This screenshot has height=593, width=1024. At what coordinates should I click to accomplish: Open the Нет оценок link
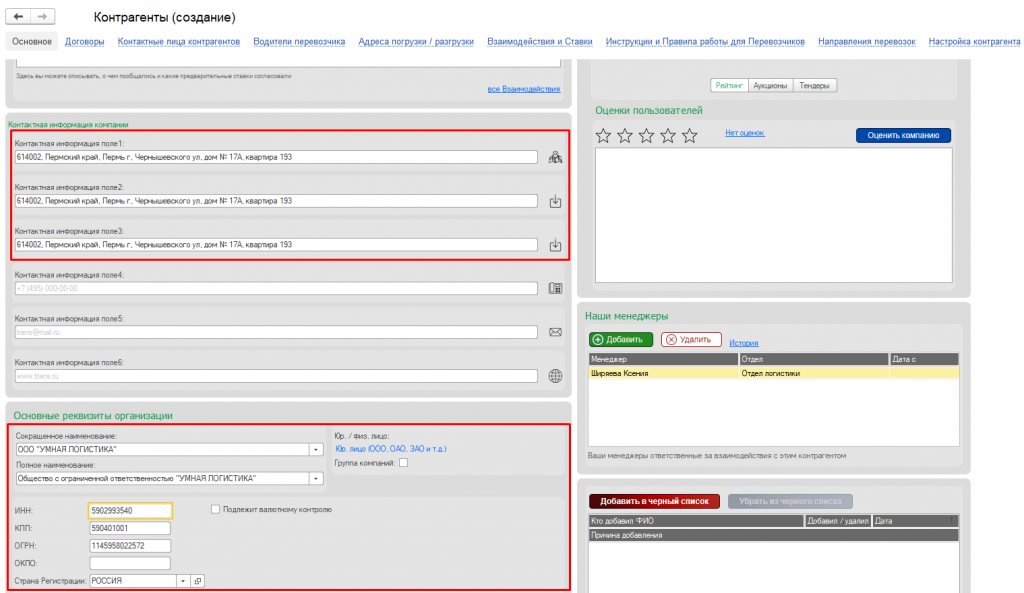pyautogui.click(x=744, y=133)
